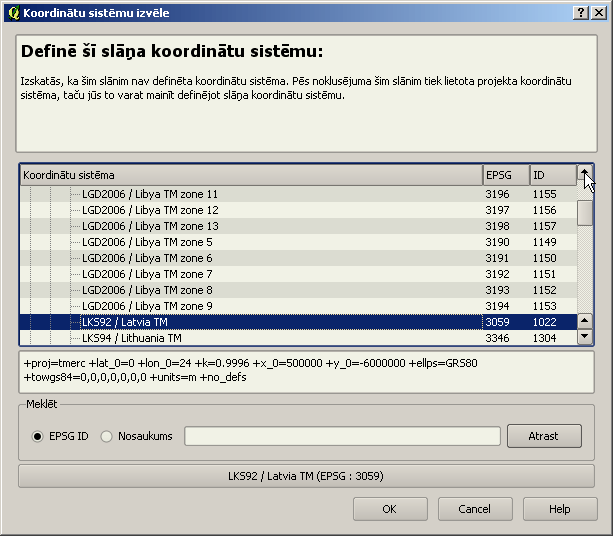Sort by EPSG column header
Screen dimensions: 613x536
[506, 175]
